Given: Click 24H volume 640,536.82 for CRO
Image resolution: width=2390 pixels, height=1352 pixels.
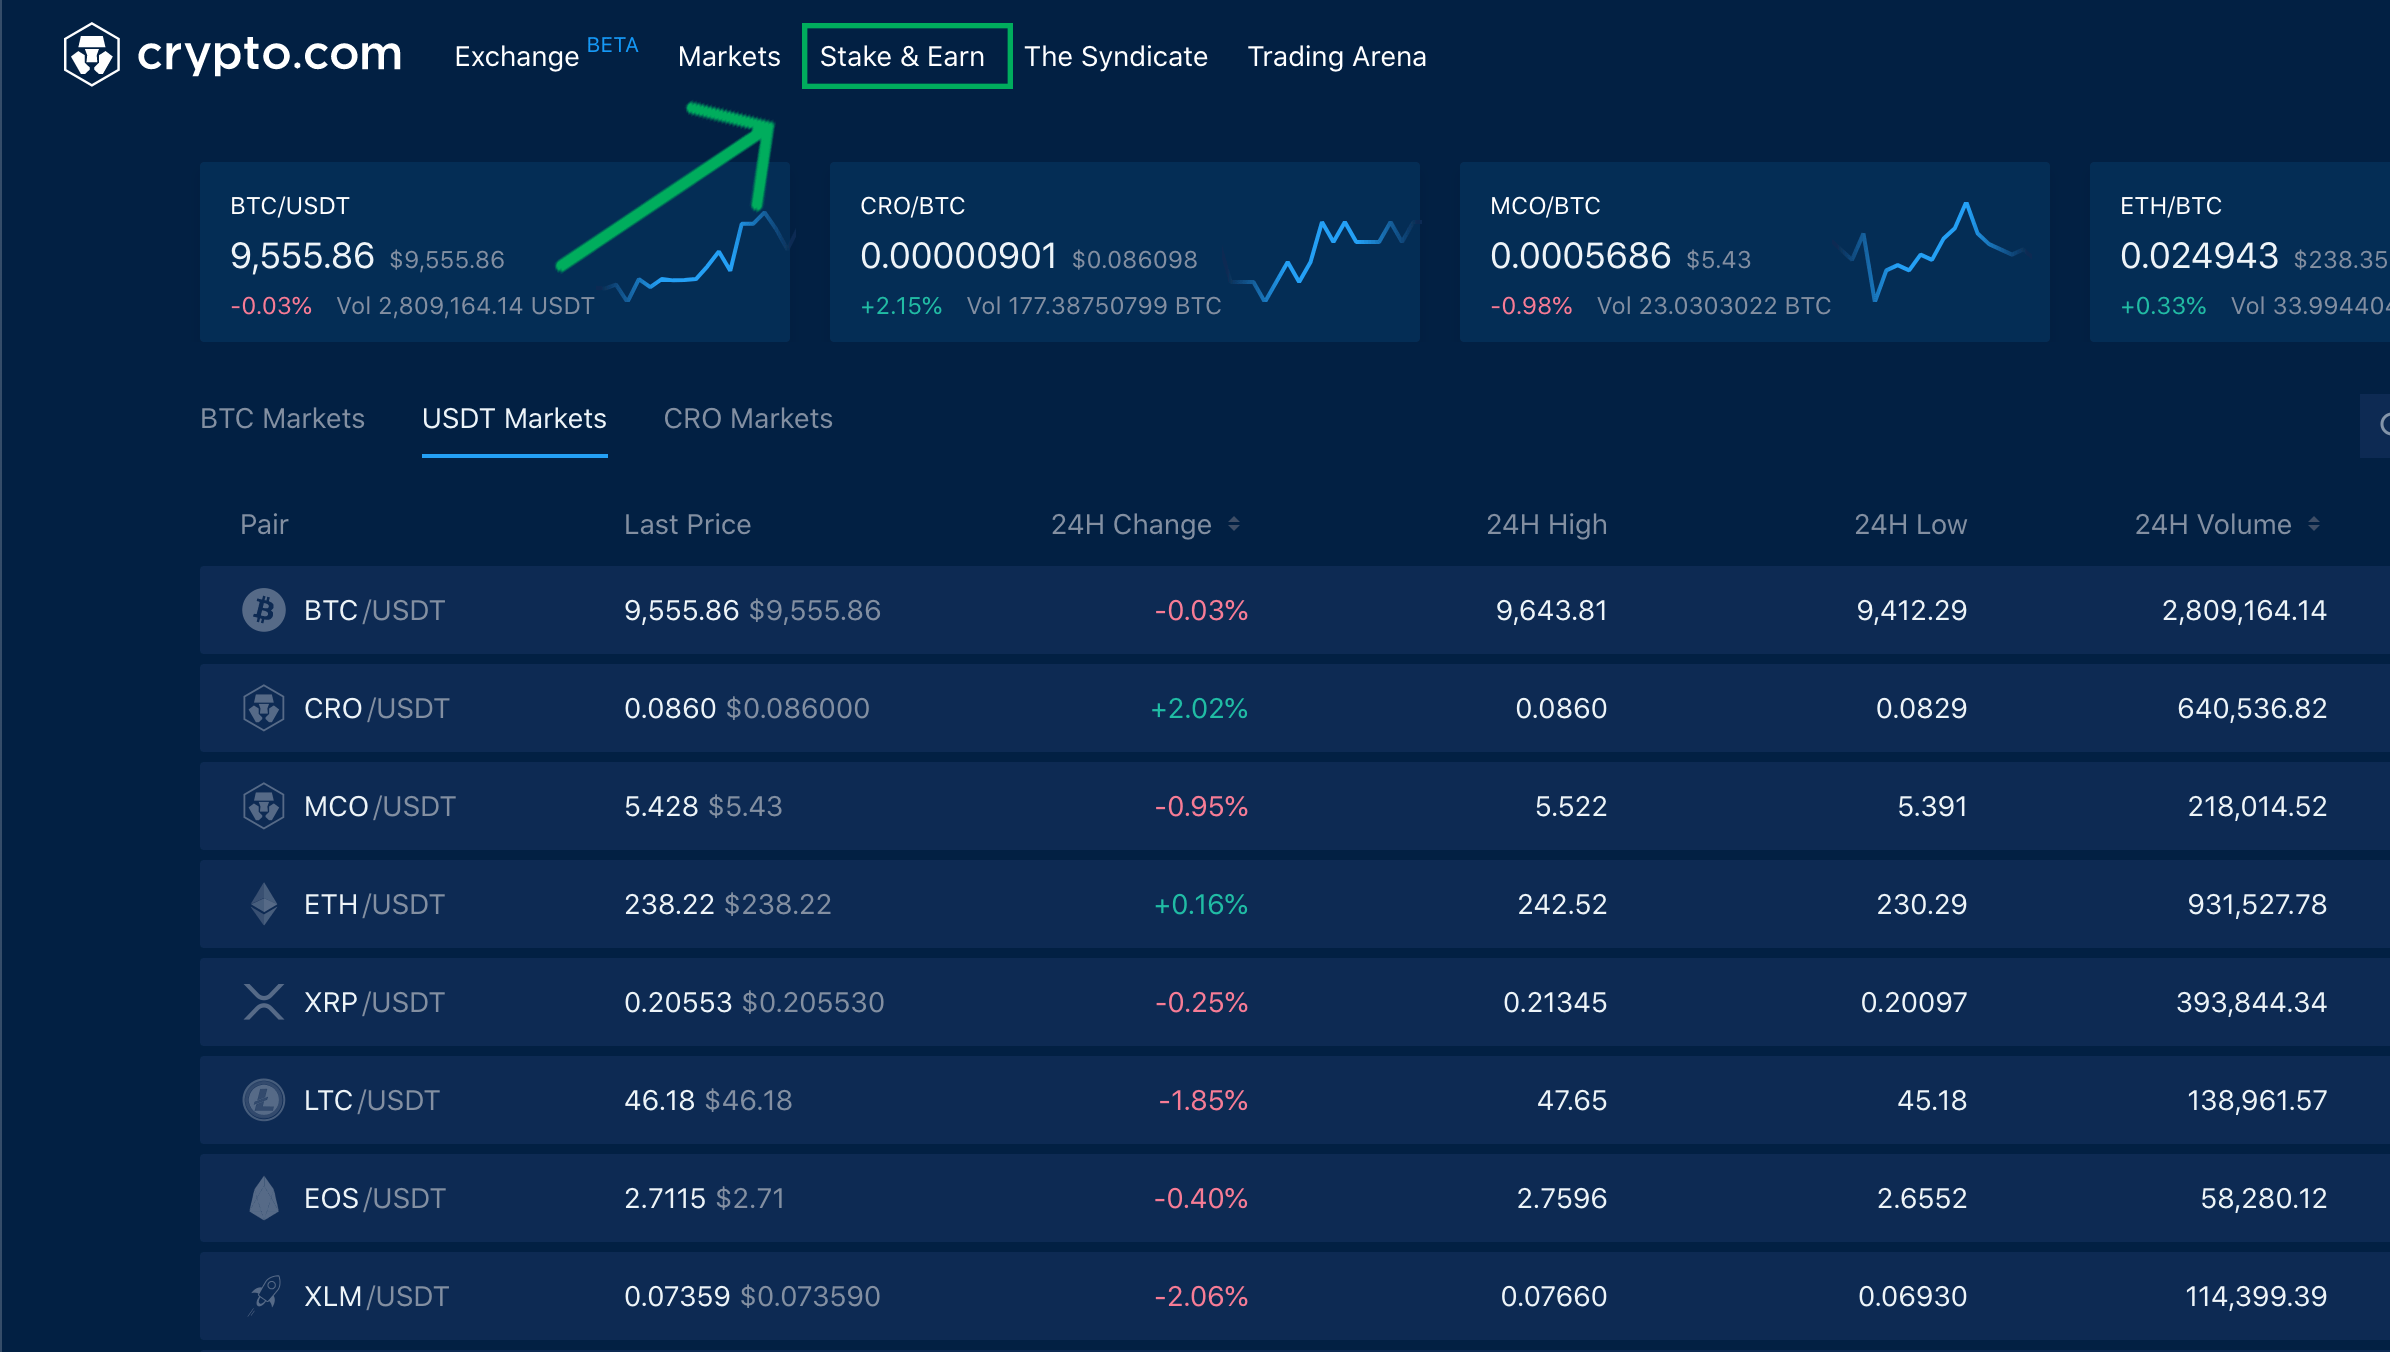Looking at the screenshot, I should (x=2252, y=708).
